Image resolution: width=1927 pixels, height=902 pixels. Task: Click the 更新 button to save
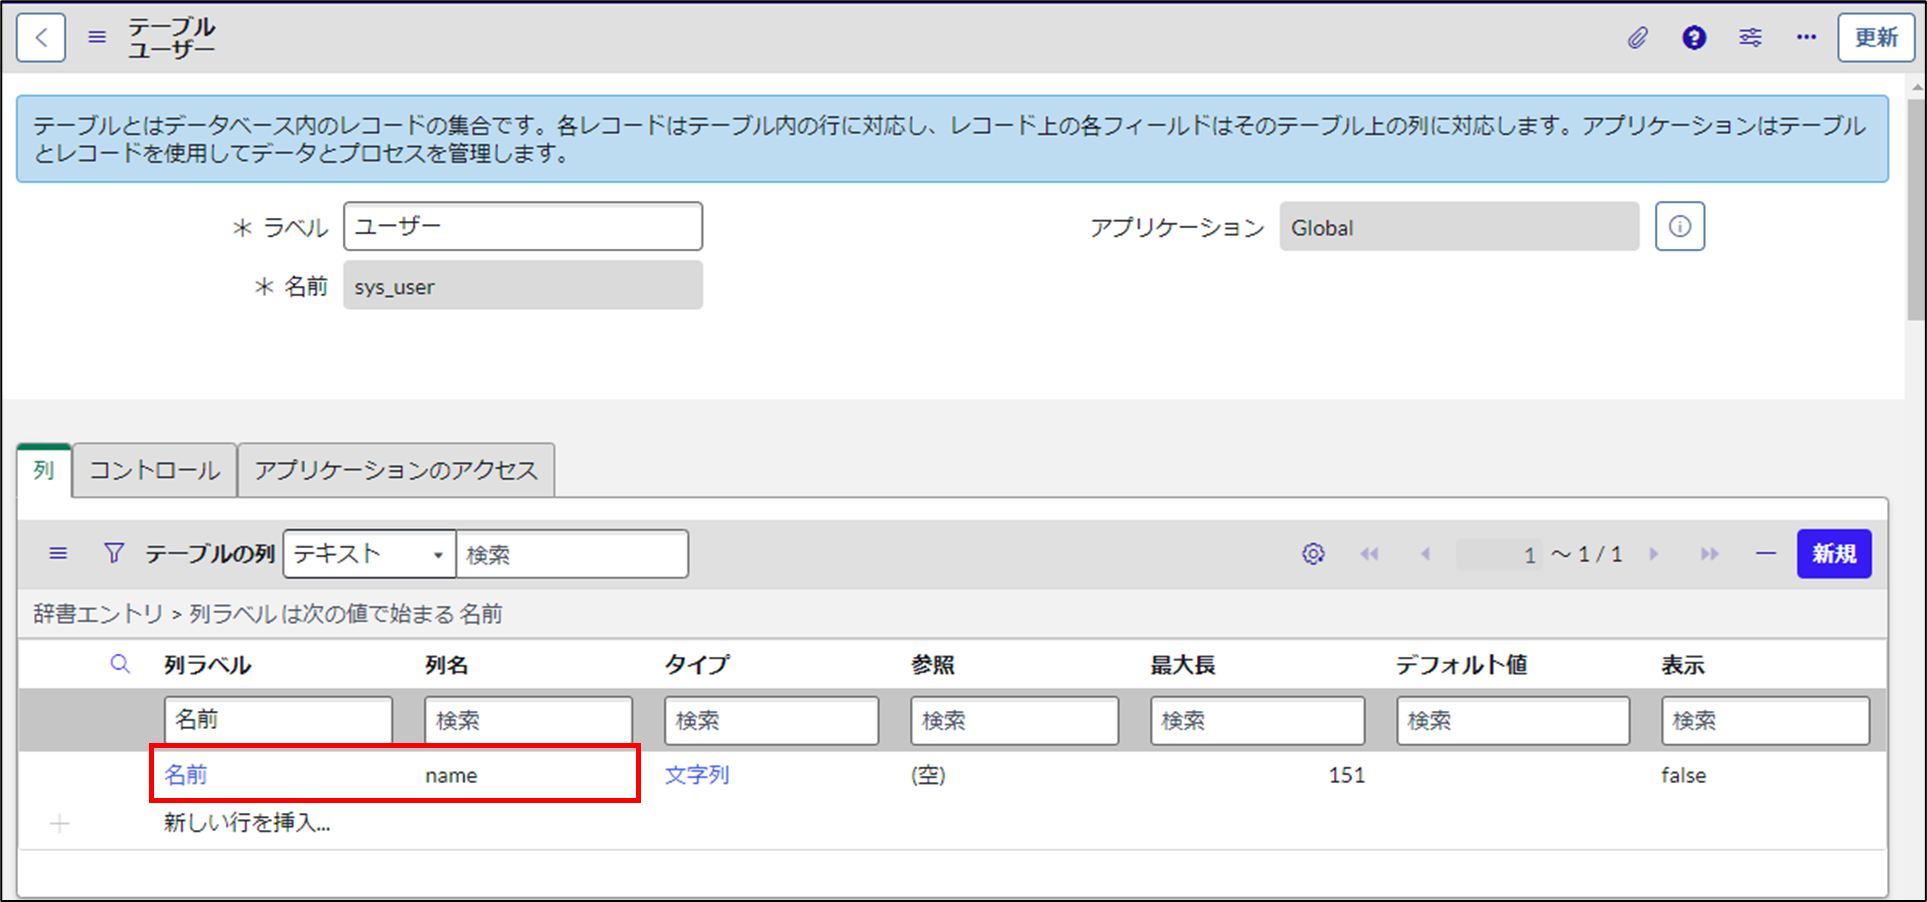[1876, 37]
